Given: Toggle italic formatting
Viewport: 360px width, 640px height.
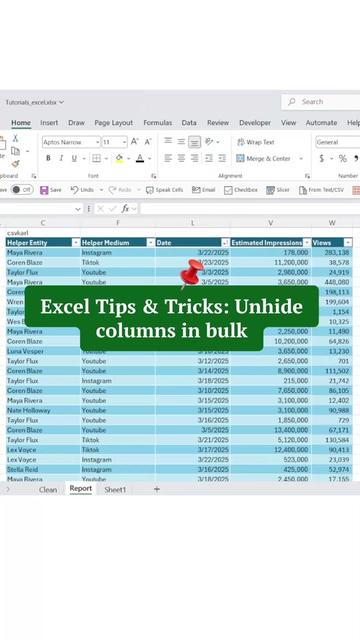Looking at the screenshot, I should tap(61, 158).
